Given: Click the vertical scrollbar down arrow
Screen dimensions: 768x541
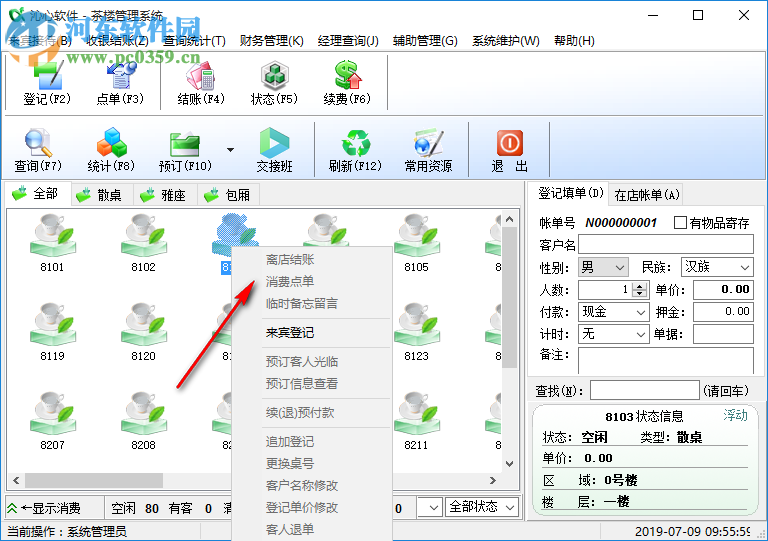Looking at the screenshot, I should coord(509,464).
